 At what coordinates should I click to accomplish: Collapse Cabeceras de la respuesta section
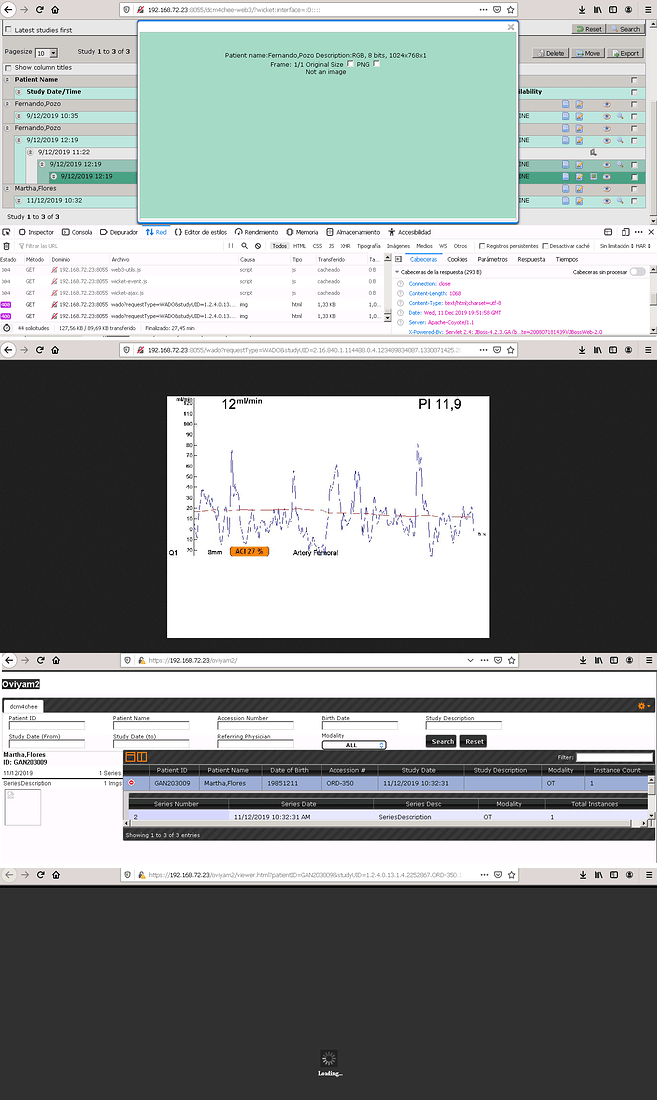tap(398, 272)
